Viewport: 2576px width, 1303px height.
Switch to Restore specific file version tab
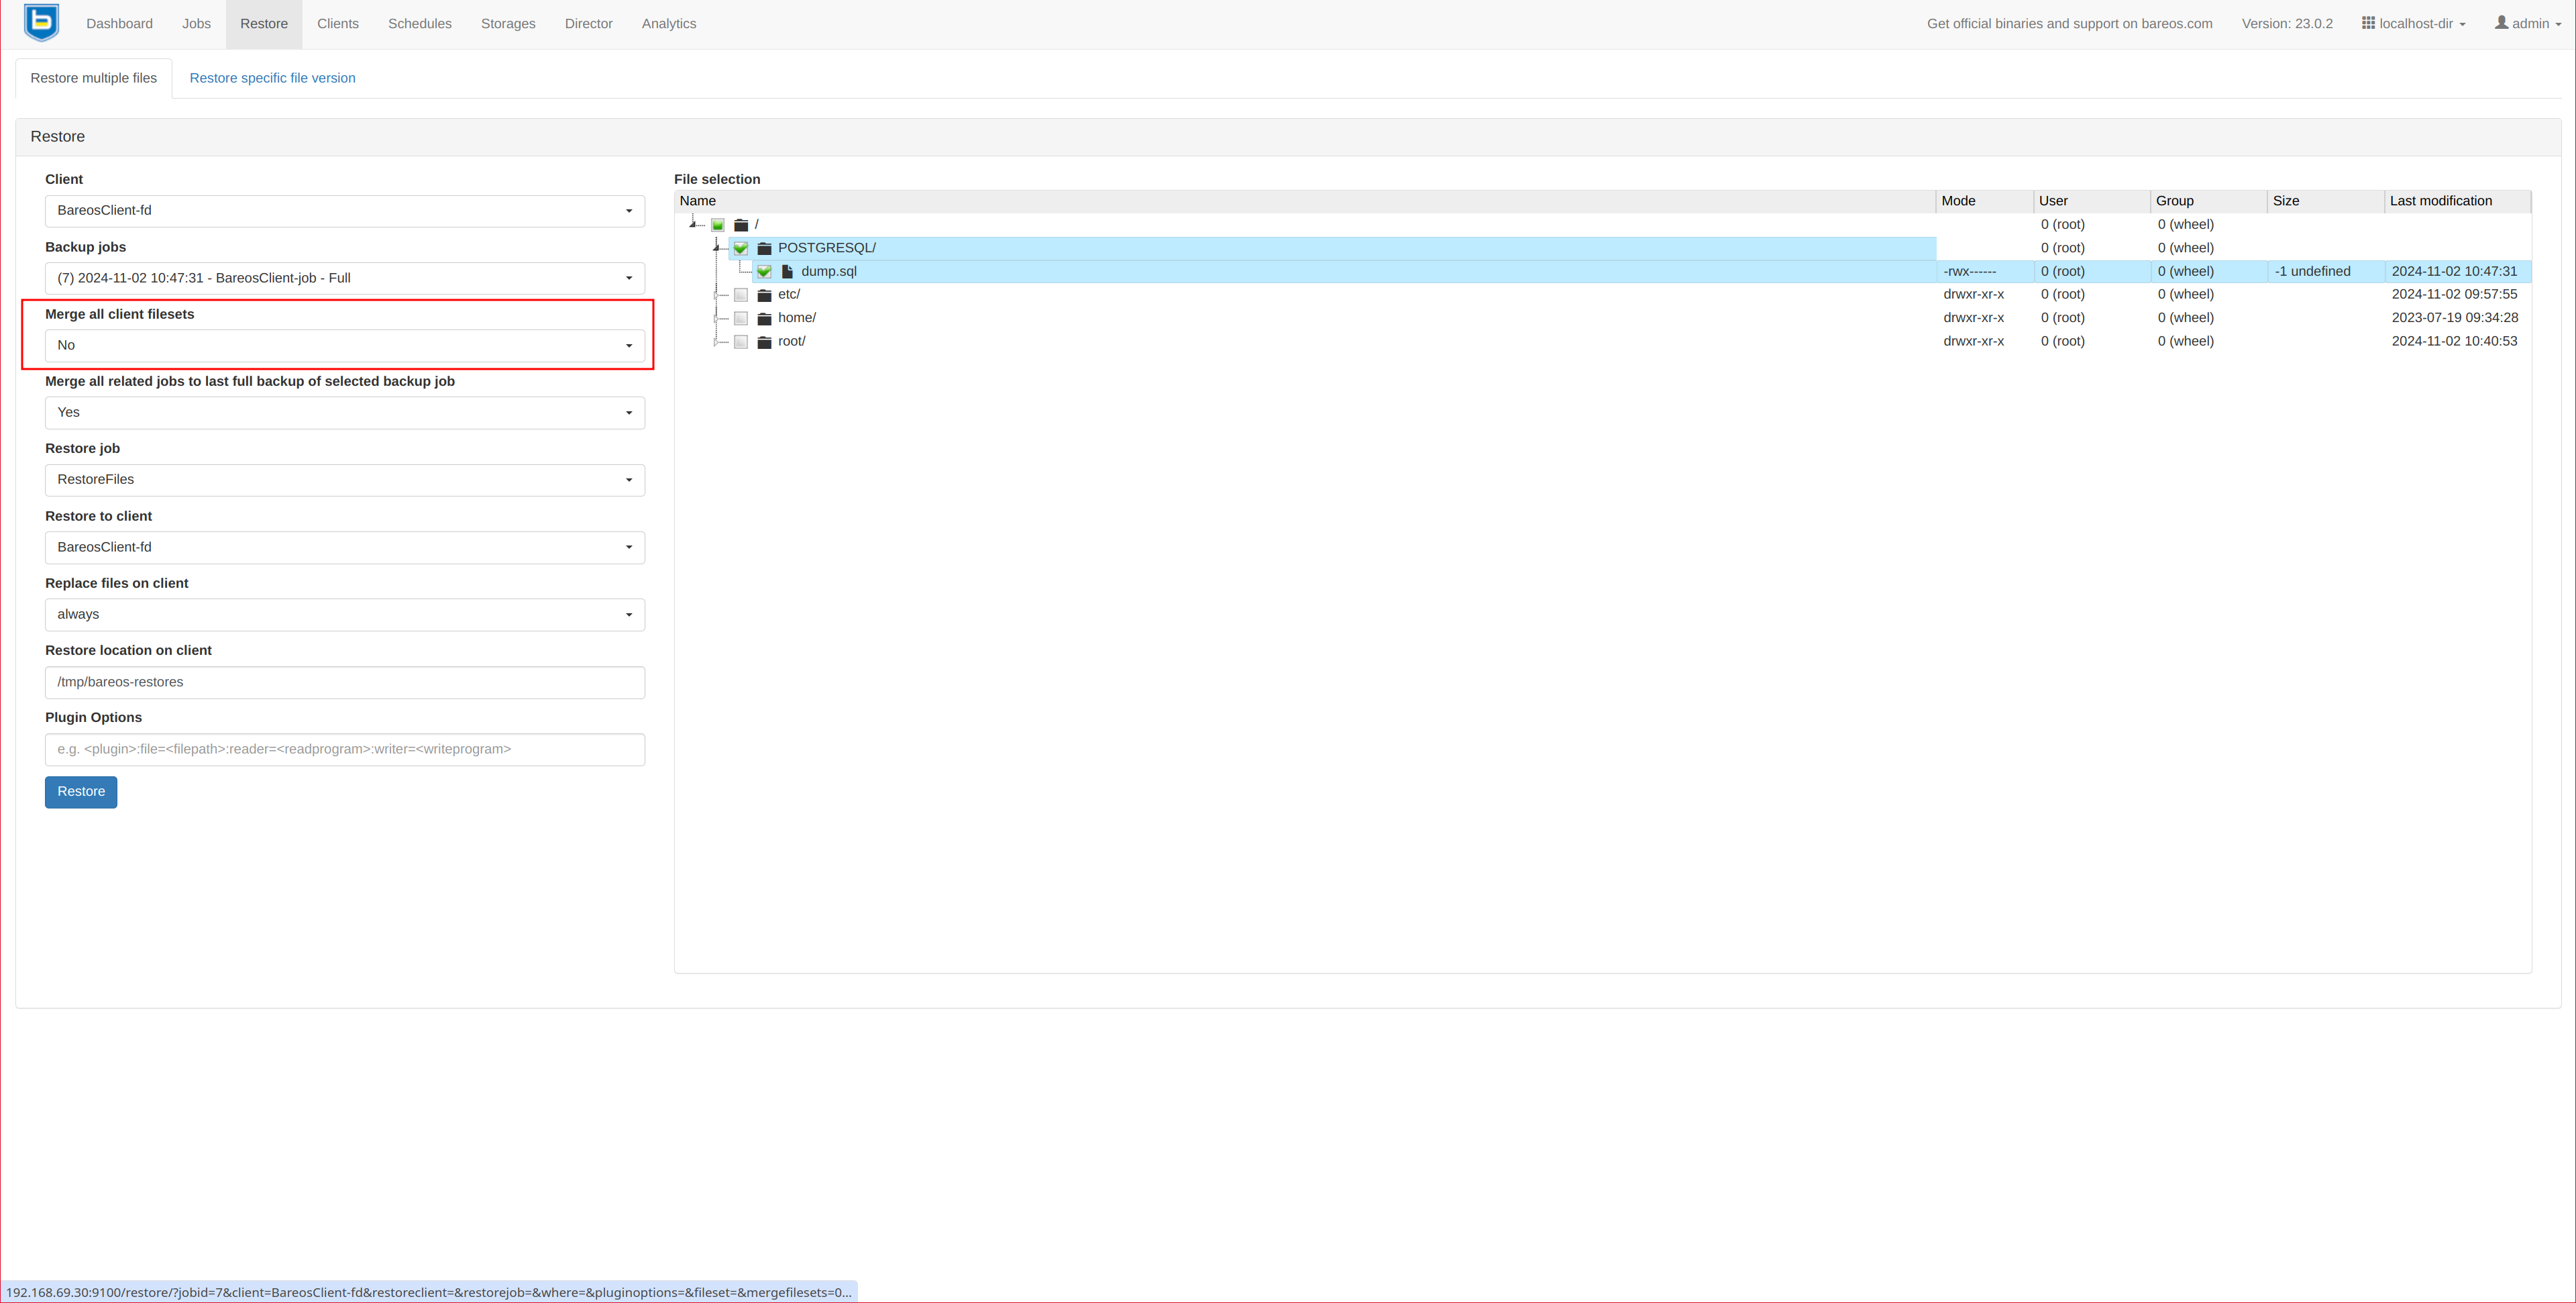272,78
